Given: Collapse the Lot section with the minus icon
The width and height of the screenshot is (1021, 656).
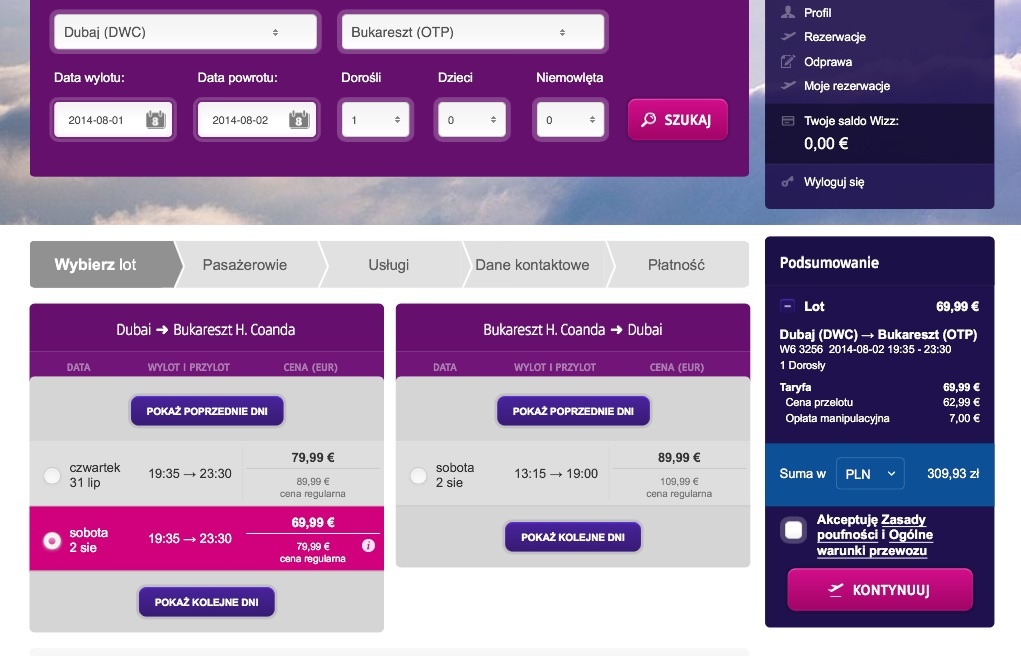Looking at the screenshot, I should [x=787, y=306].
